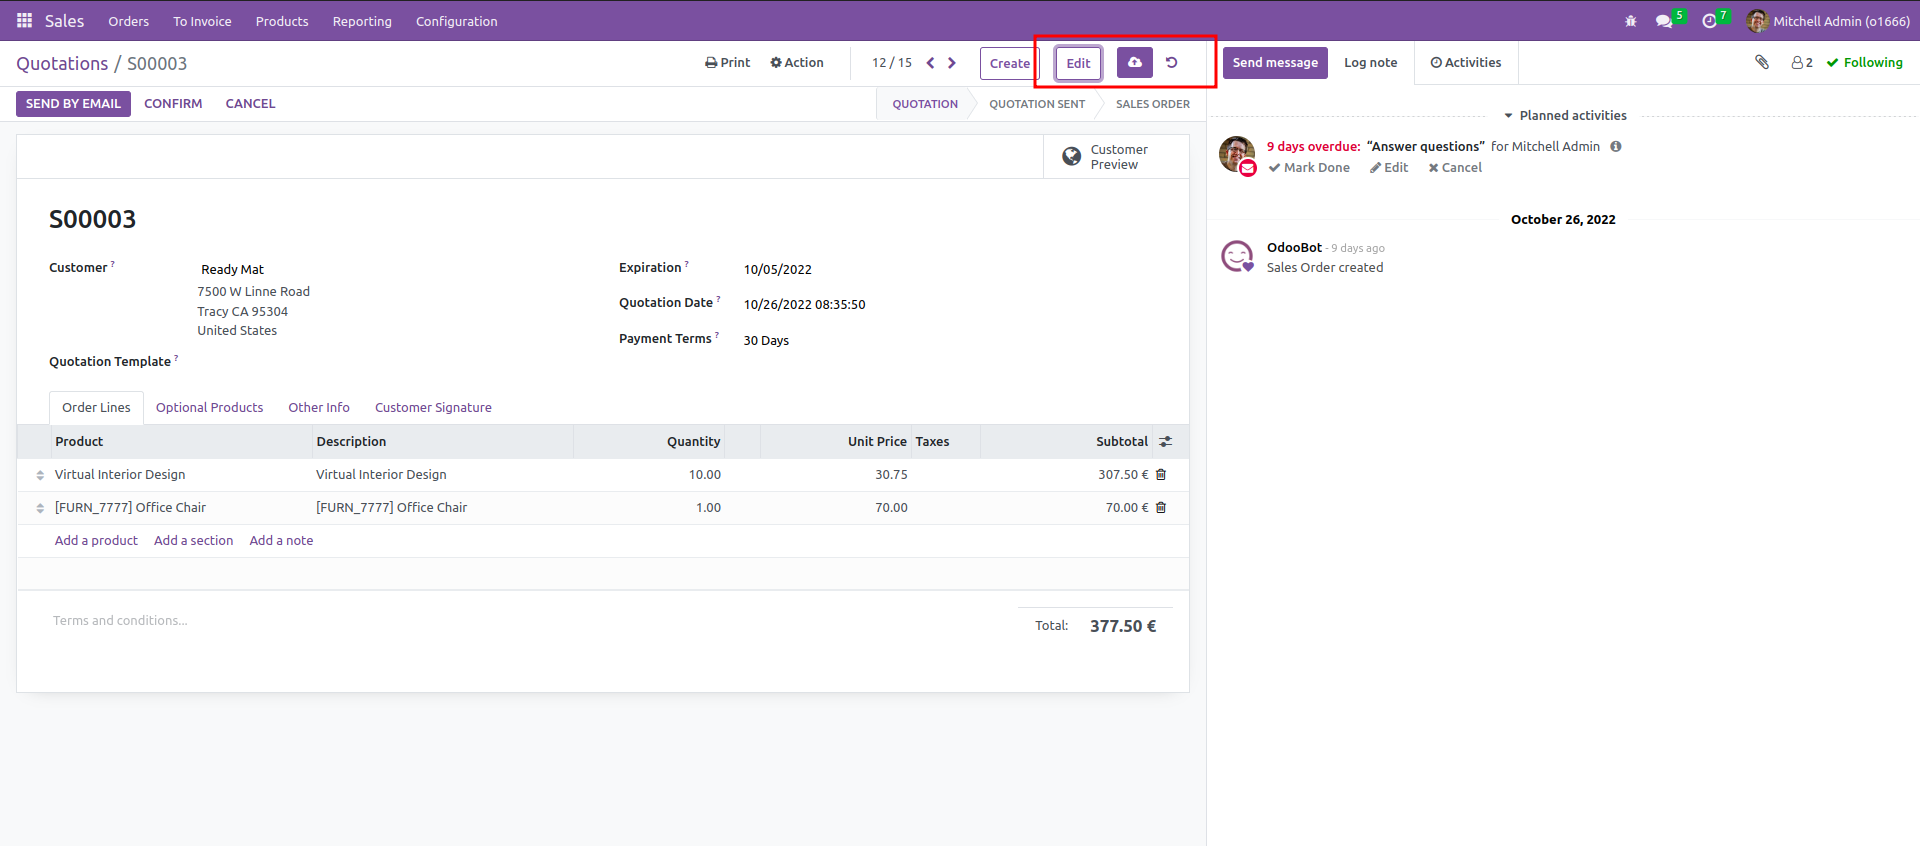Open the Reporting menu

point(362,21)
